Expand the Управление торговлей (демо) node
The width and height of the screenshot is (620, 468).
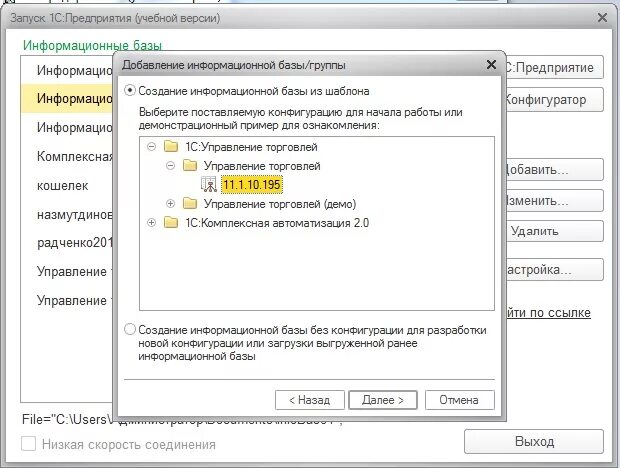click(x=170, y=204)
